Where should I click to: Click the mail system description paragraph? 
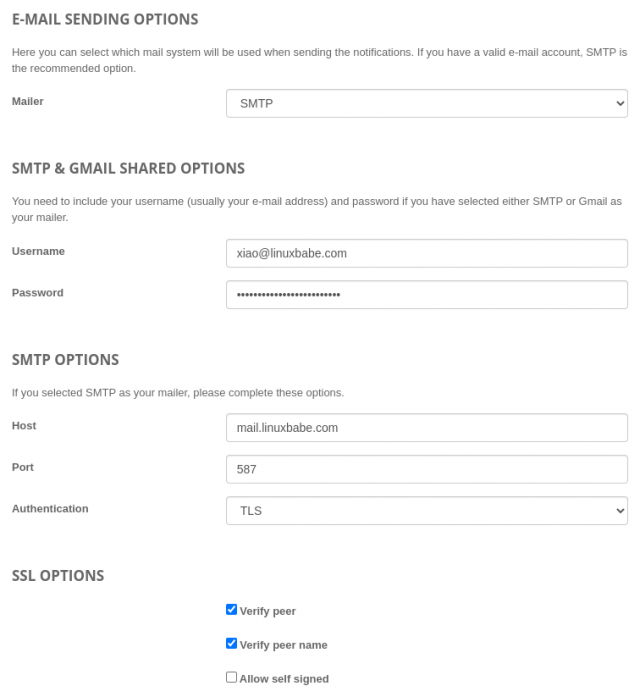[319, 60]
